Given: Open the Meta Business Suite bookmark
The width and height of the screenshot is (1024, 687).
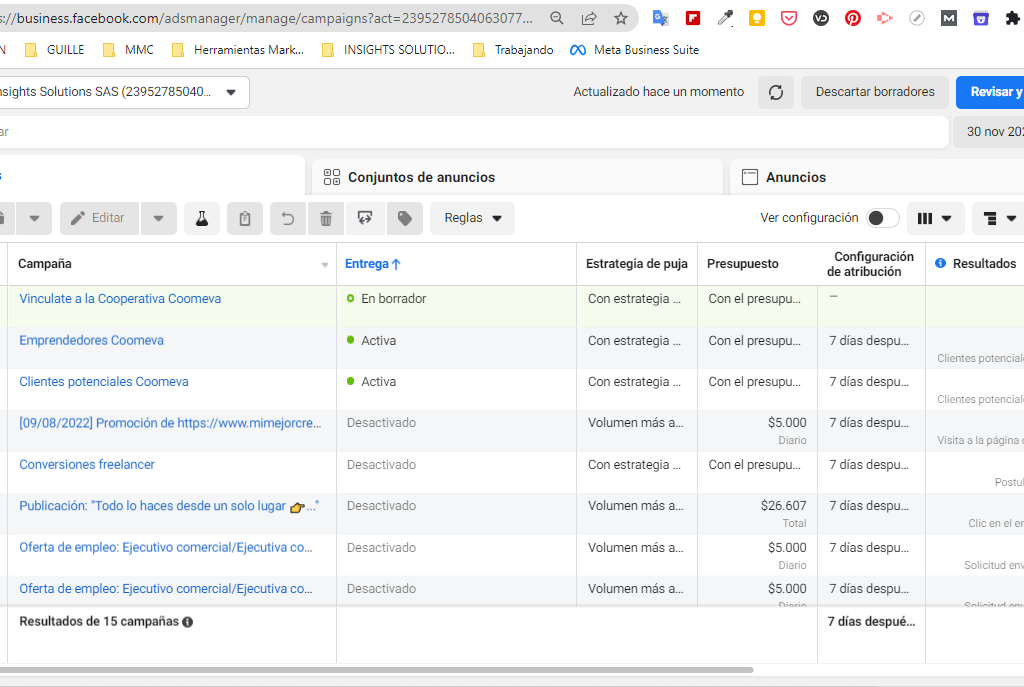Looking at the screenshot, I should click(634, 50).
